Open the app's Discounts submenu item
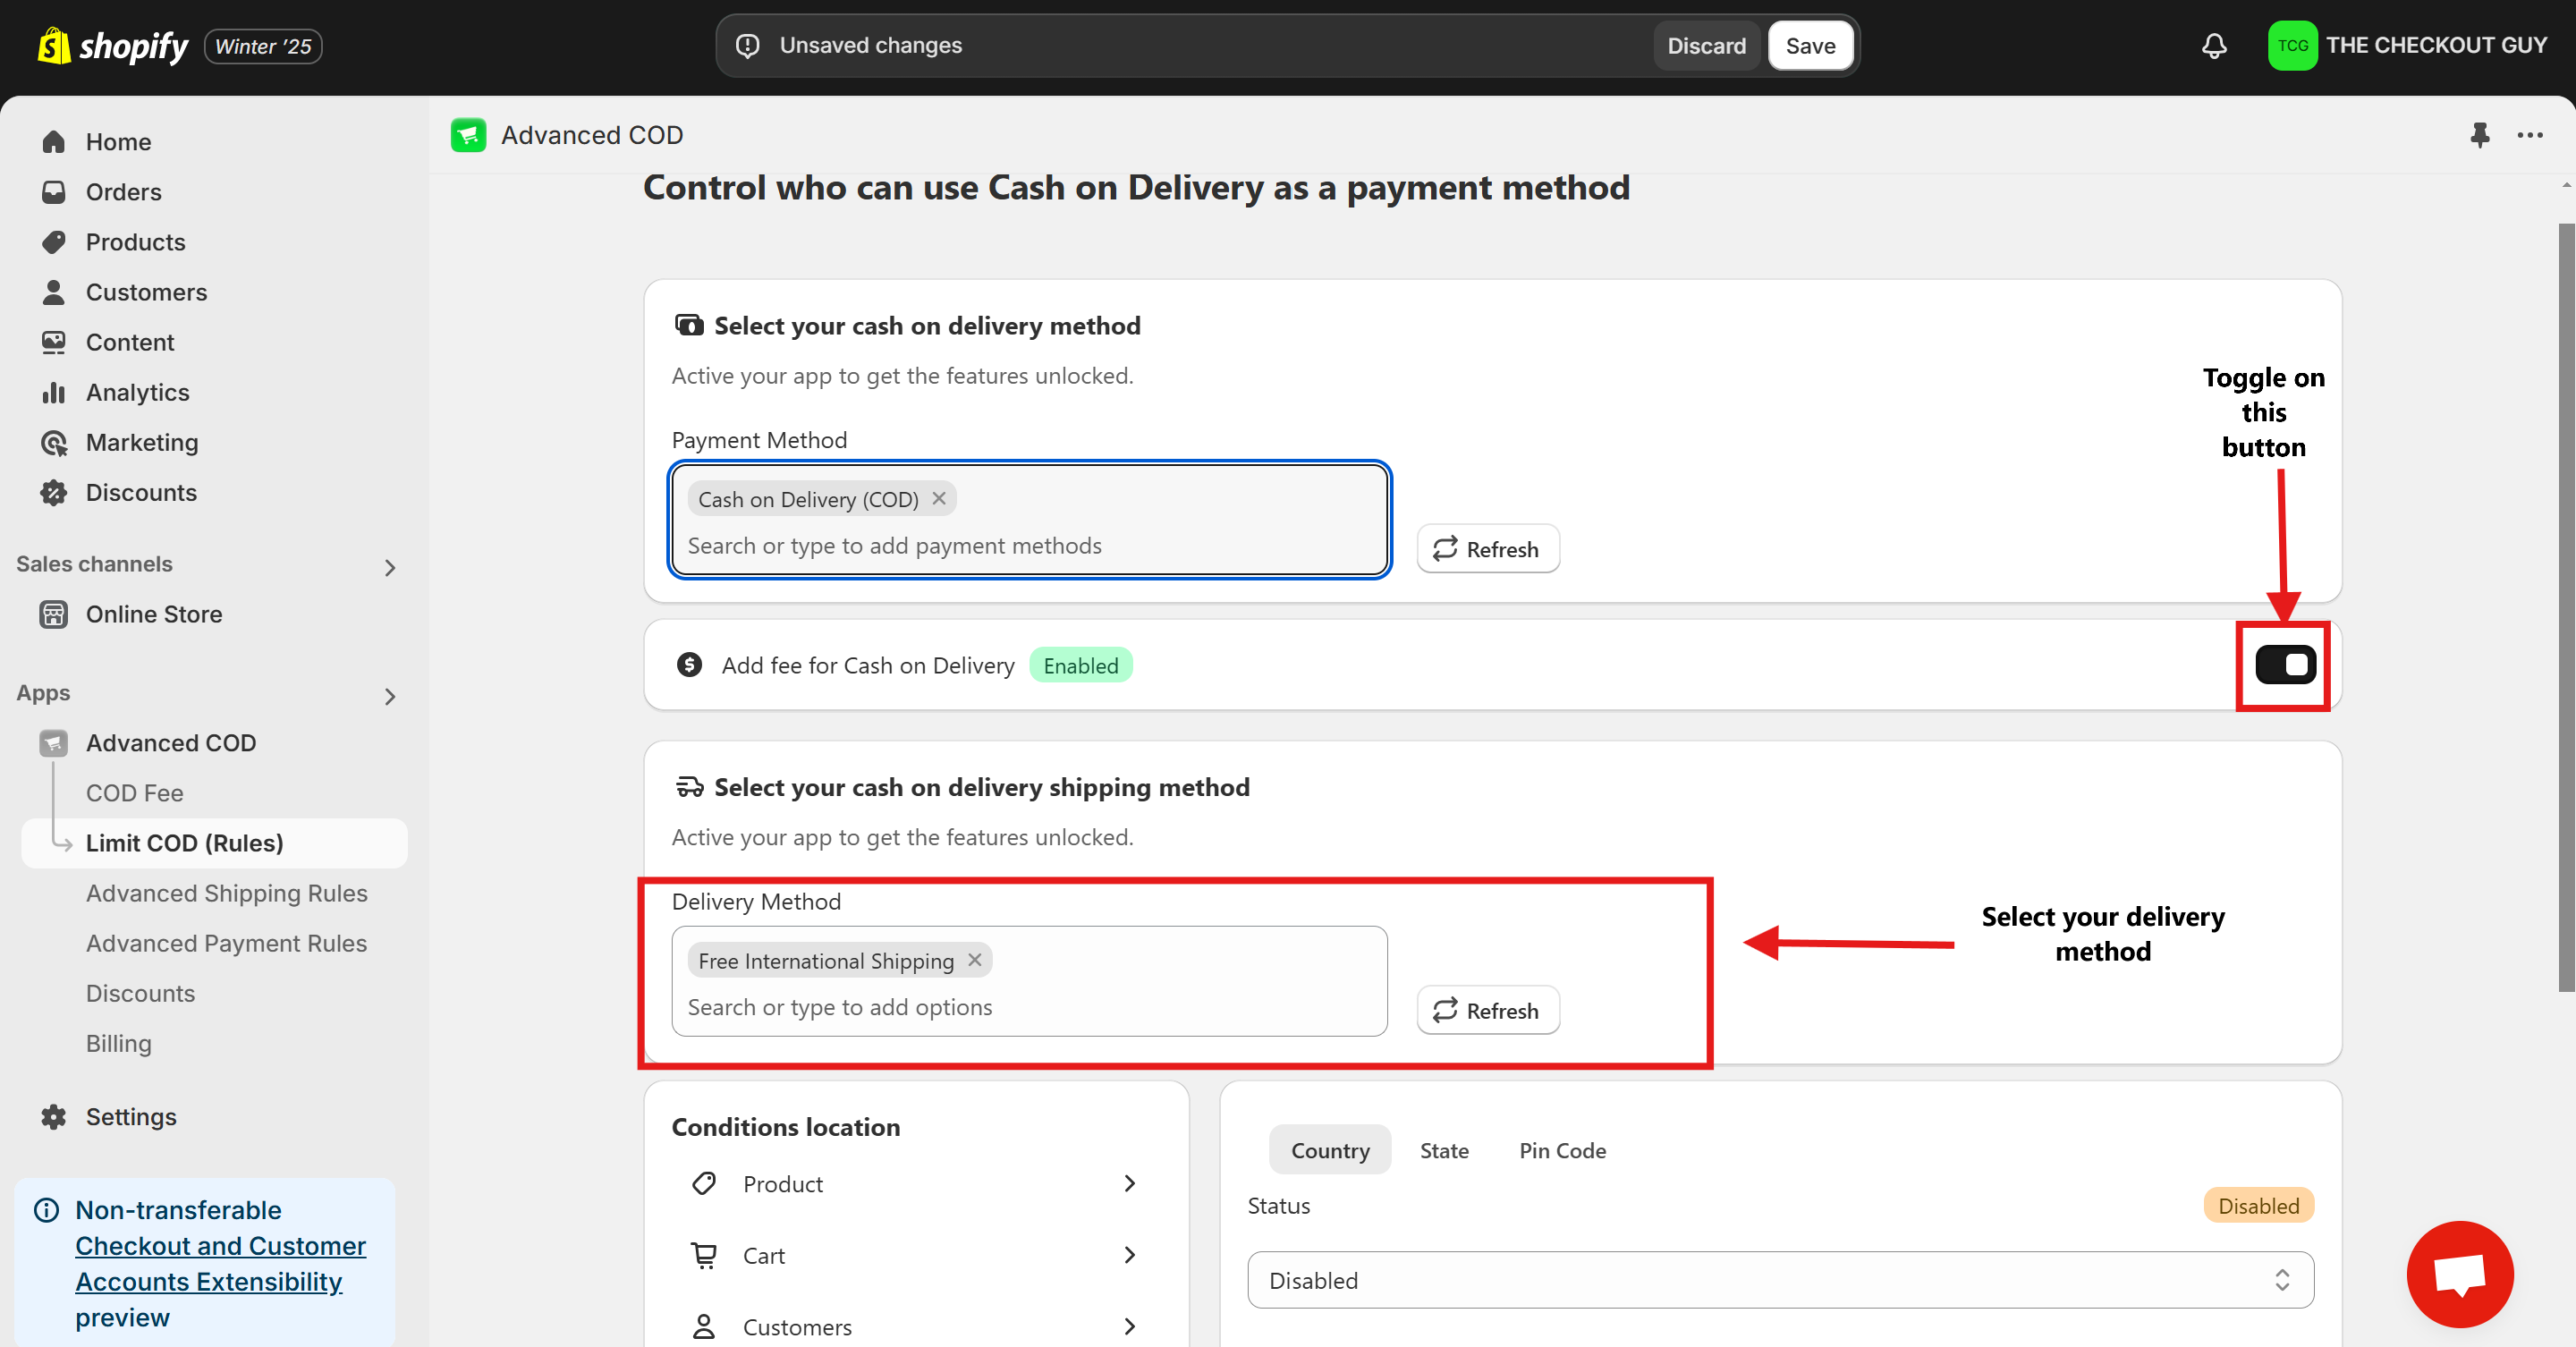2576x1347 pixels. coord(141,993)
